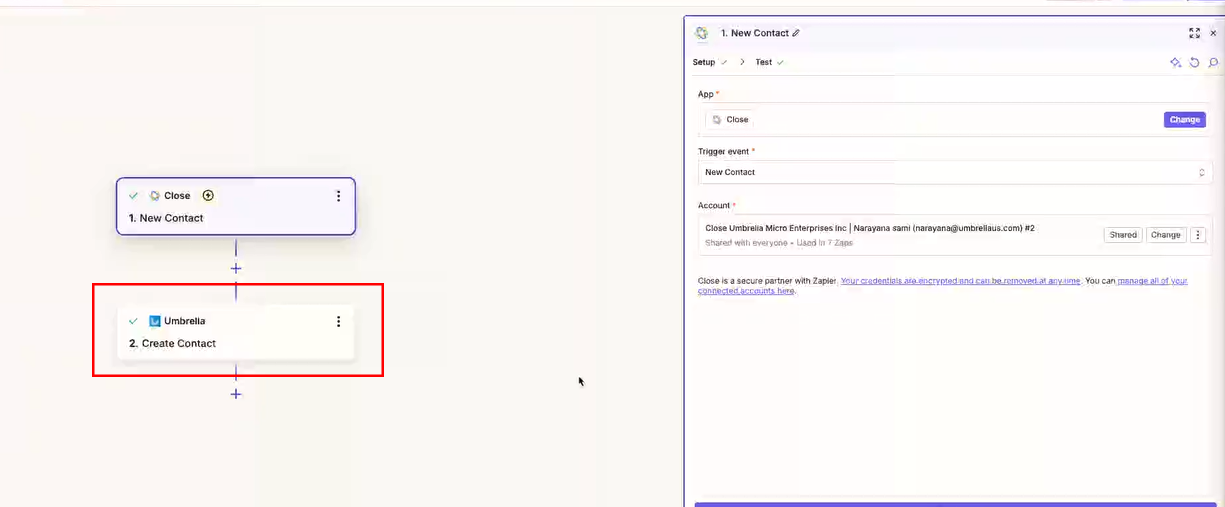This screenshot has height=507, width=1225.
Task: Change the connected Close account
Action: 1165,235
